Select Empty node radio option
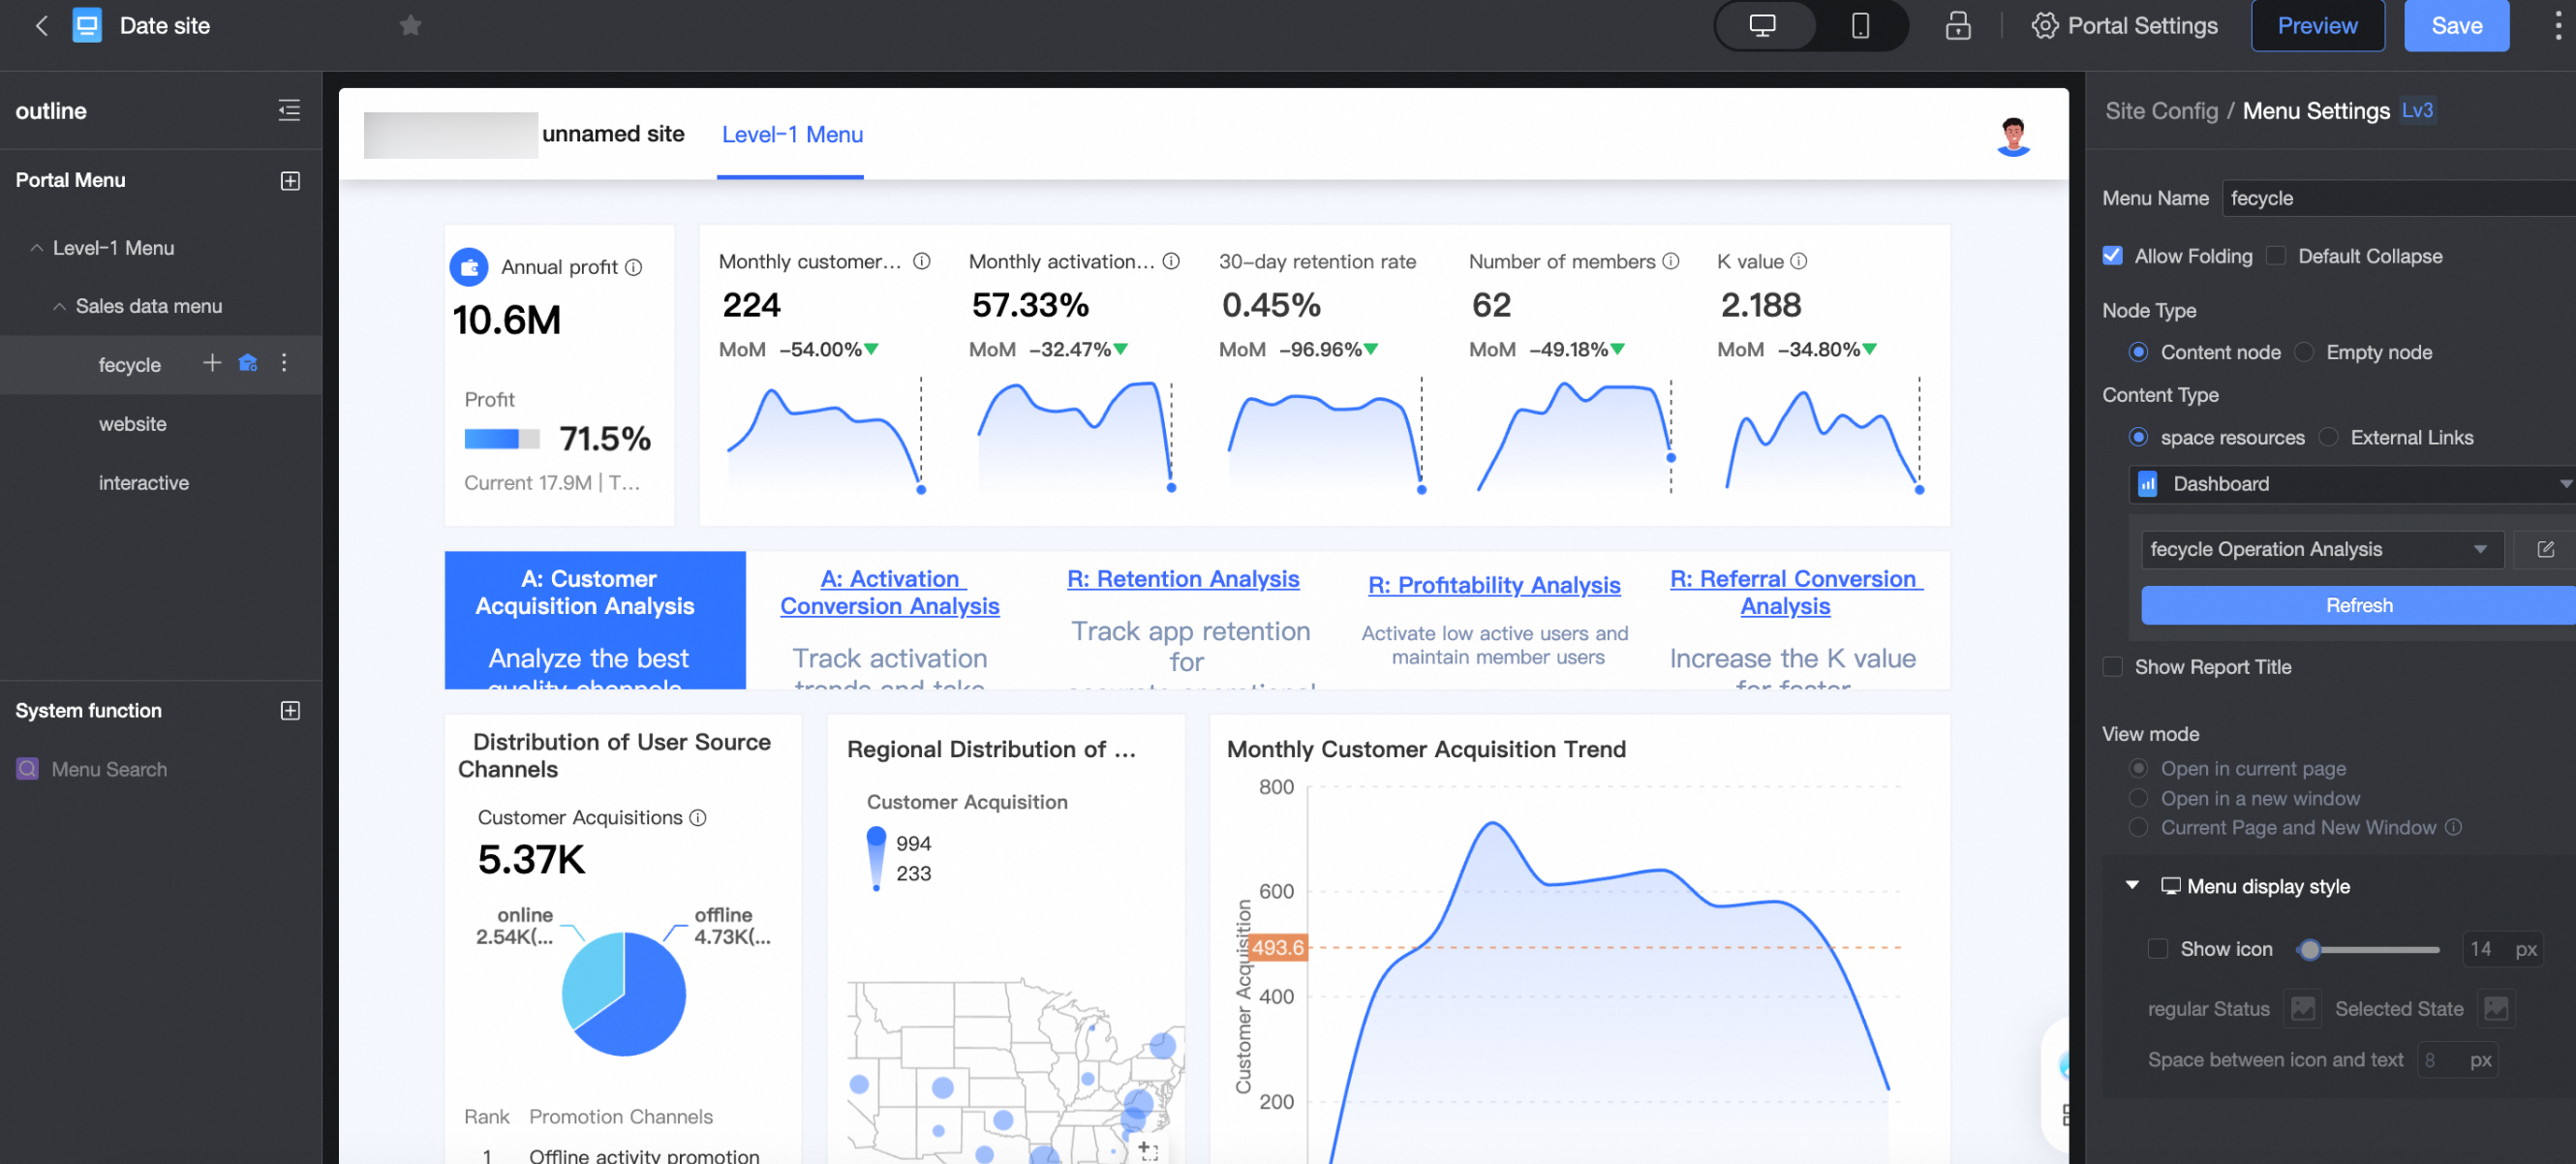This screenshot has height=1164, width=2576. point(2304,352)
